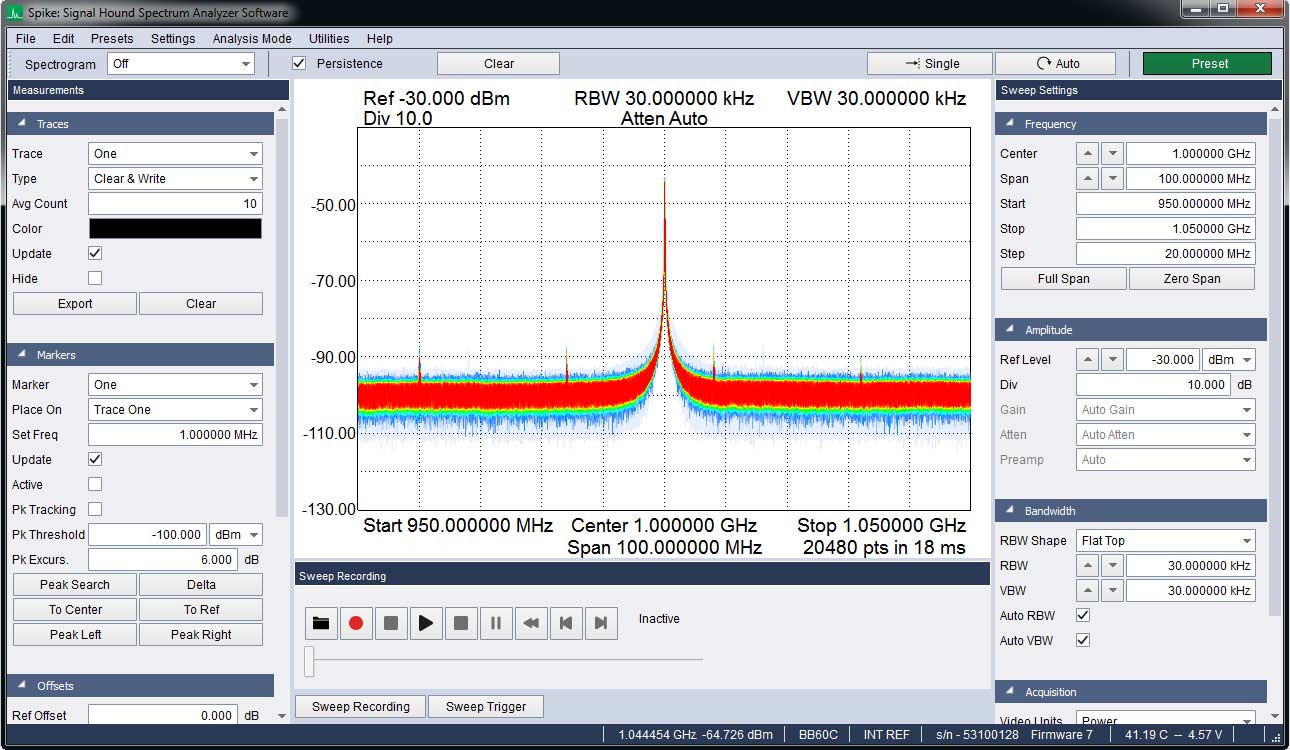Viewport: 1290px width, 750px height.
Task: Open the Trace selection dropdown
Action: pos(175,154)
